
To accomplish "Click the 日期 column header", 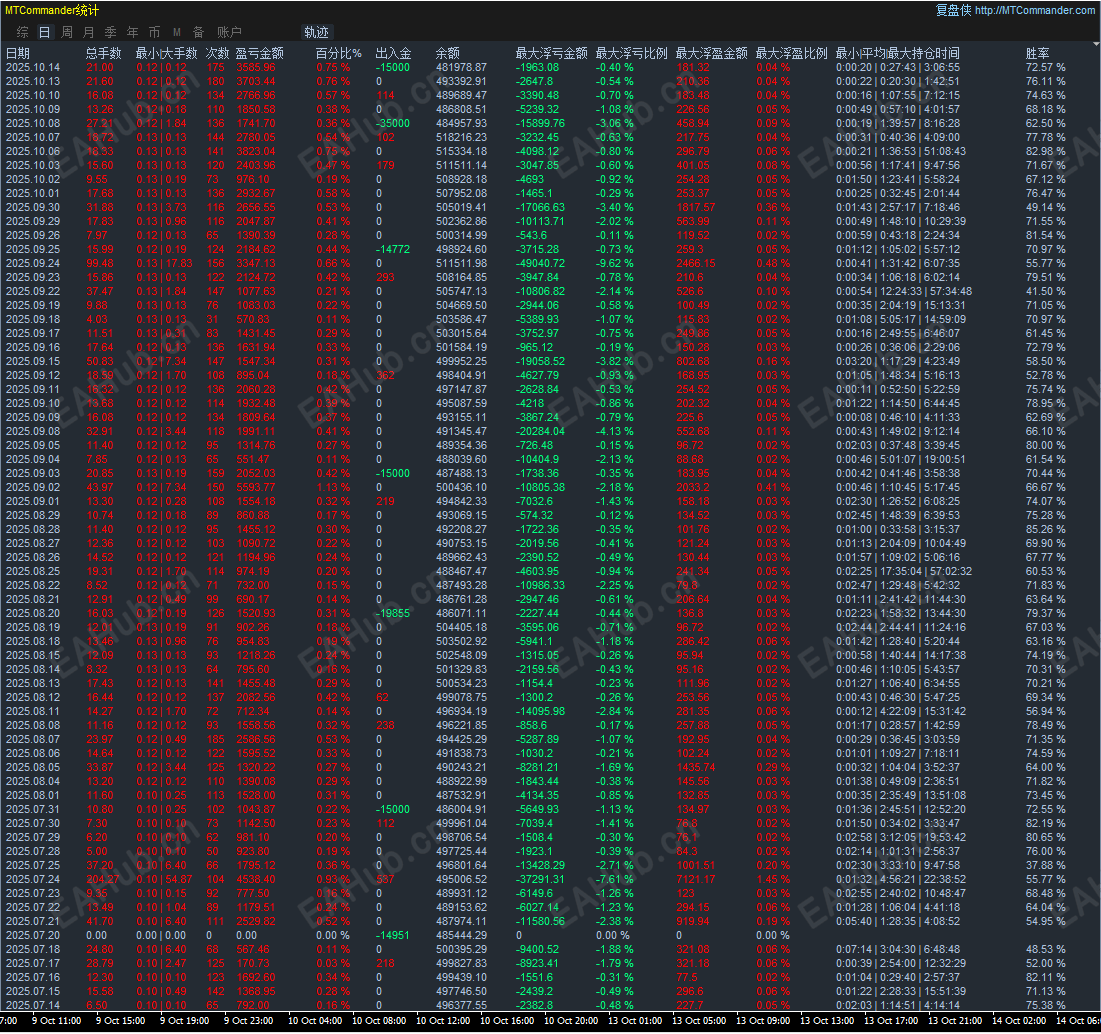I will pos(18,53).
